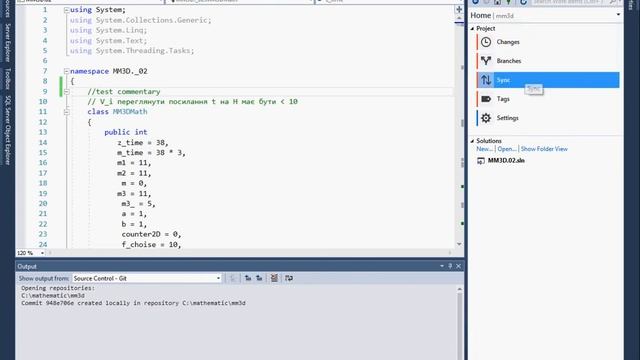
Task: Click the search magnifier icon in Team Explorer
Action: pos(612,2)
